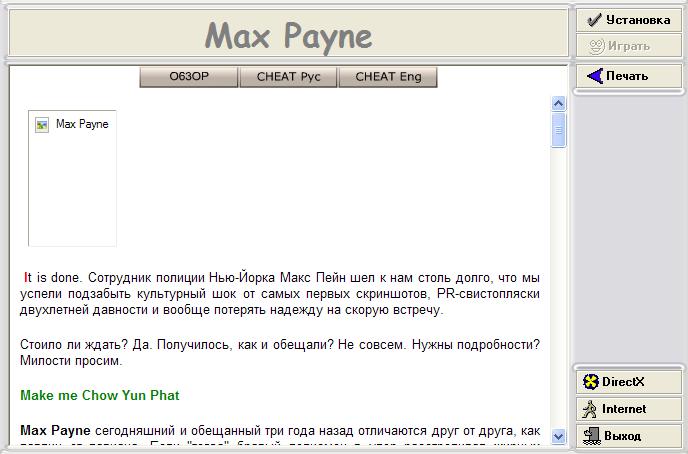Click the Выход exit icon
Image resolution: width=688 pixels, height=454 pixels.
(x=591, y=436)
